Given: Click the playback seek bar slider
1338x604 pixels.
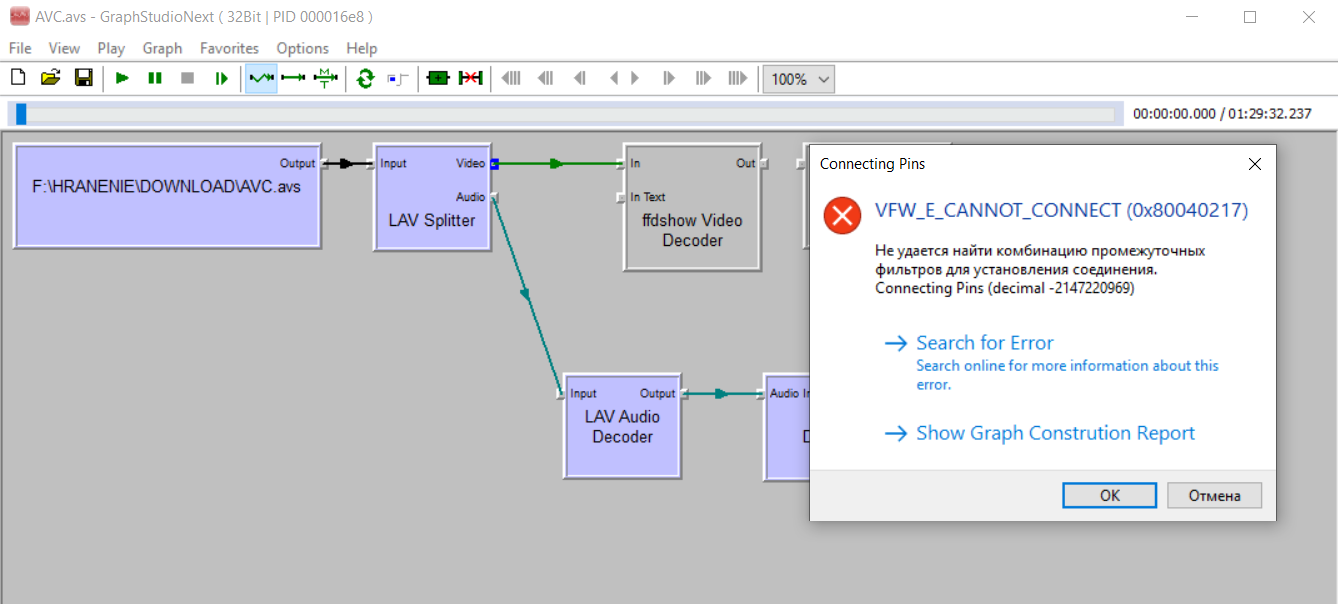Looking at the screenshot, I should 21,114.
